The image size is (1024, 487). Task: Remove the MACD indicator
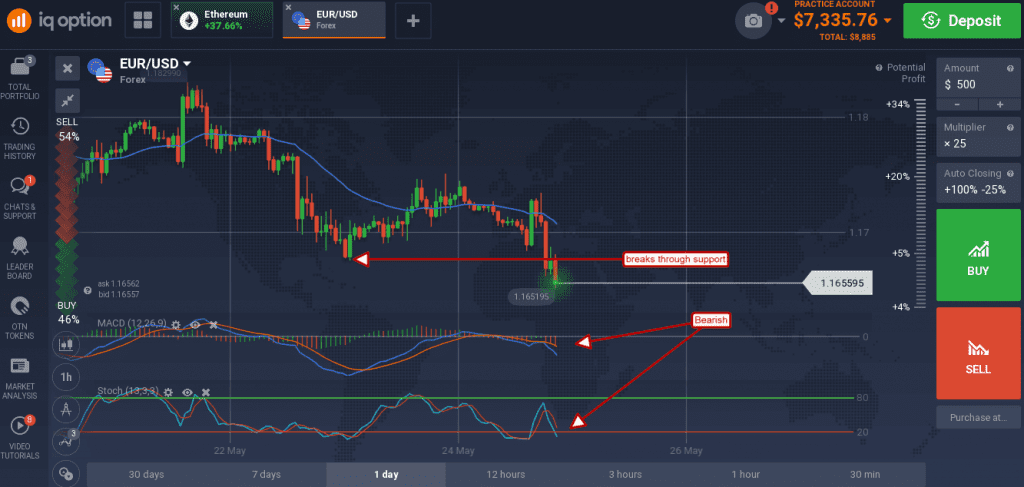tap(213, 324)
